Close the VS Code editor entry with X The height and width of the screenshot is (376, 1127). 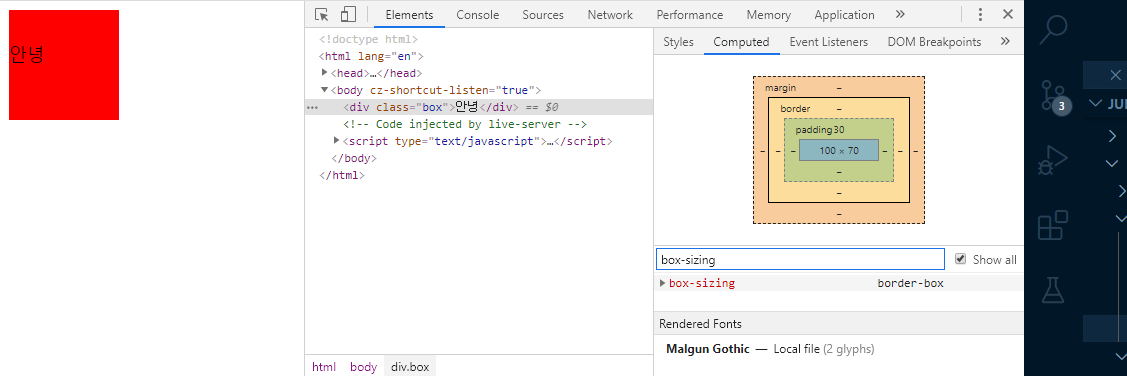(x=1115, y=75)
